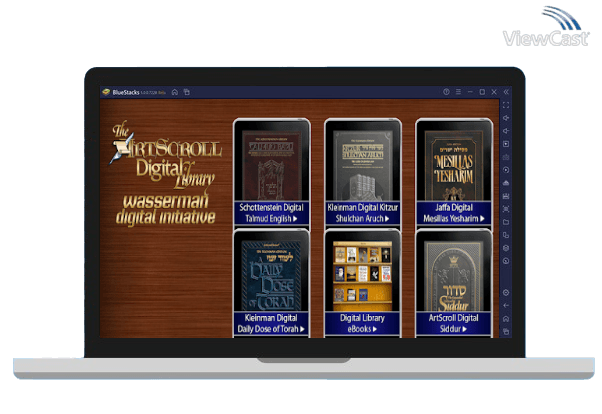Enter fullscreen mode from the side toolbar

coord(506,105)
